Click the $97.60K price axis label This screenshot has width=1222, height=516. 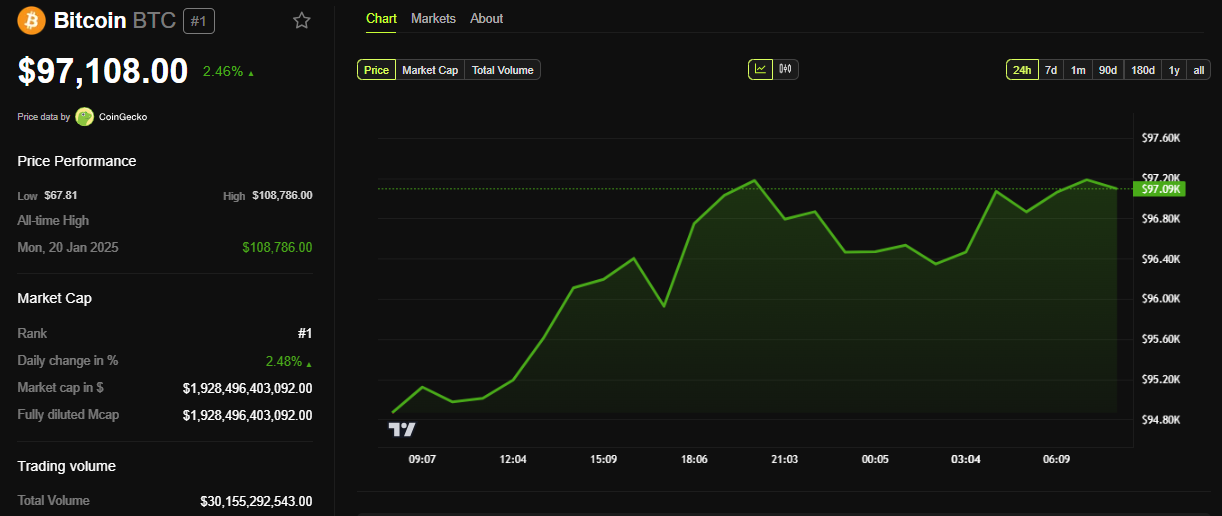[1161, 138]
